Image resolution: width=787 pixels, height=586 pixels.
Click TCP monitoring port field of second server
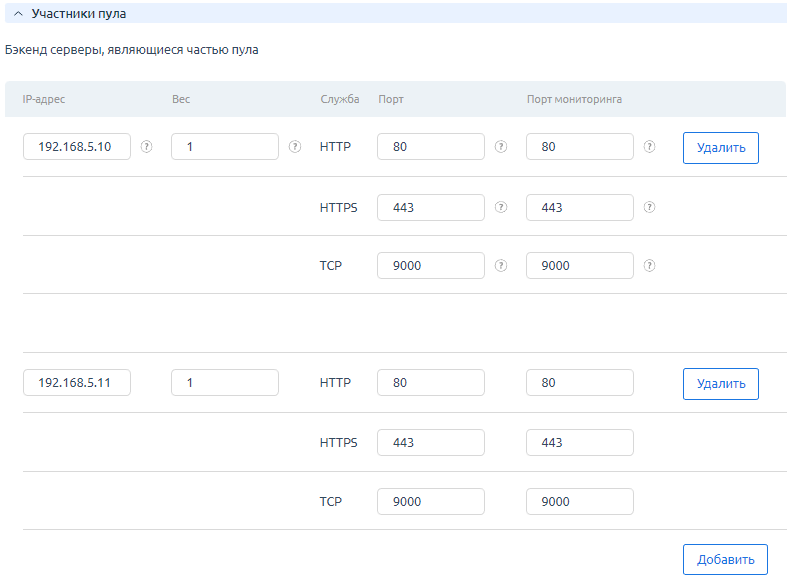[579, 501]
